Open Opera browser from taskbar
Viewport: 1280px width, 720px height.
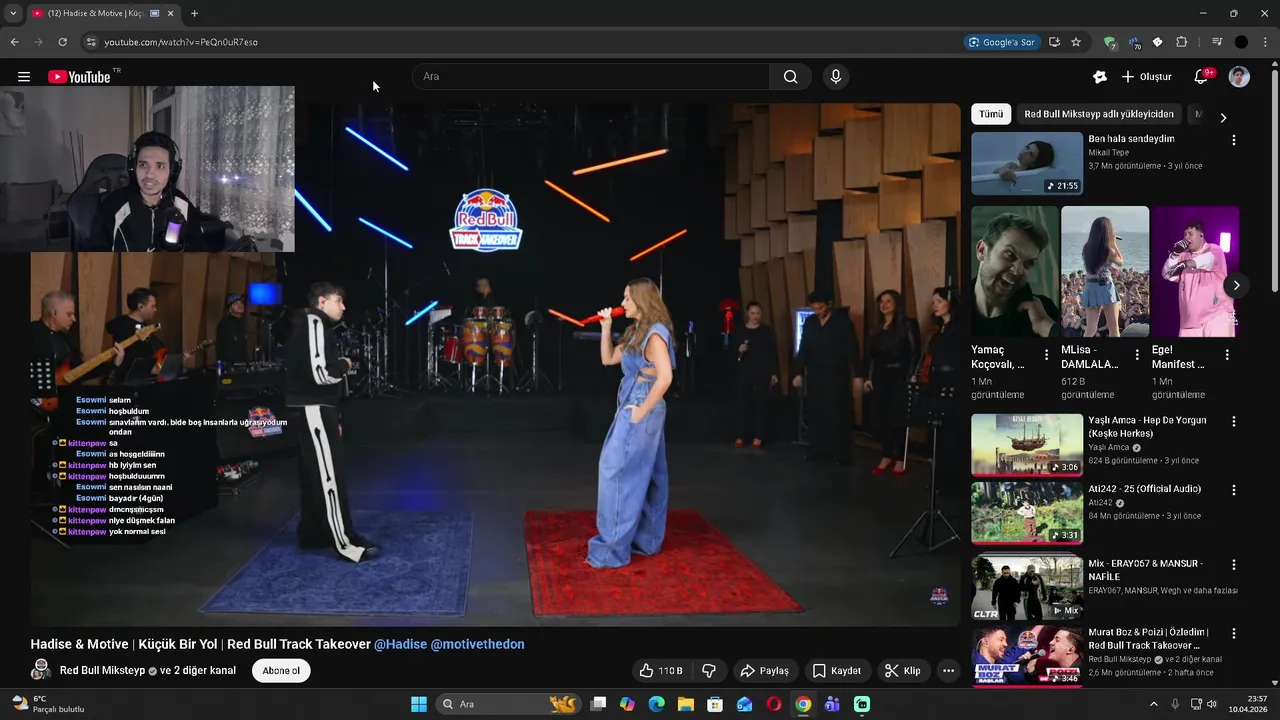click(773, 704)
